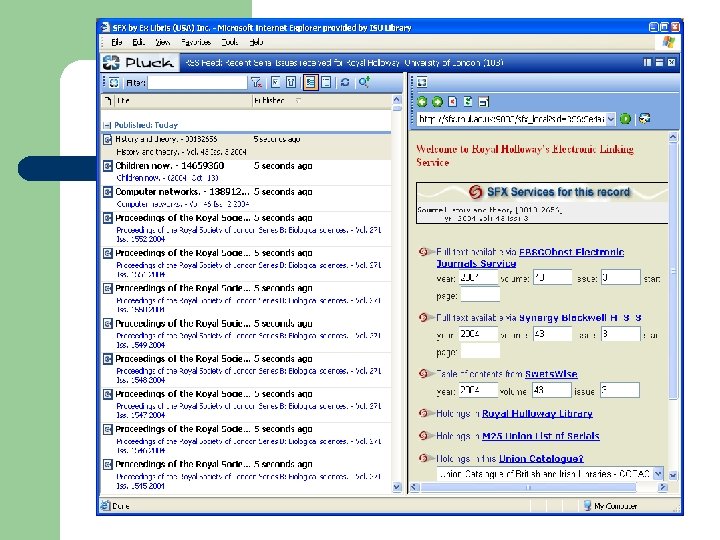Open the File menu
The height and width of the screenshot is (540, 720).
[117, 42]
